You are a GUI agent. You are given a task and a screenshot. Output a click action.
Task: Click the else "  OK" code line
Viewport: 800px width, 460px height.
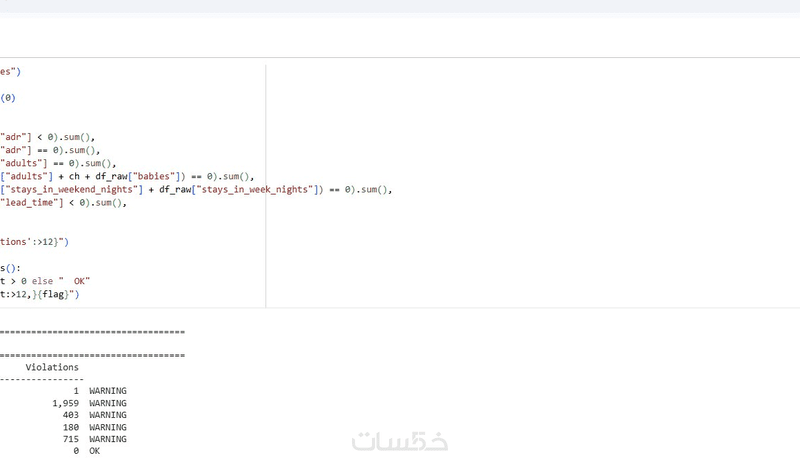(45, 281)
